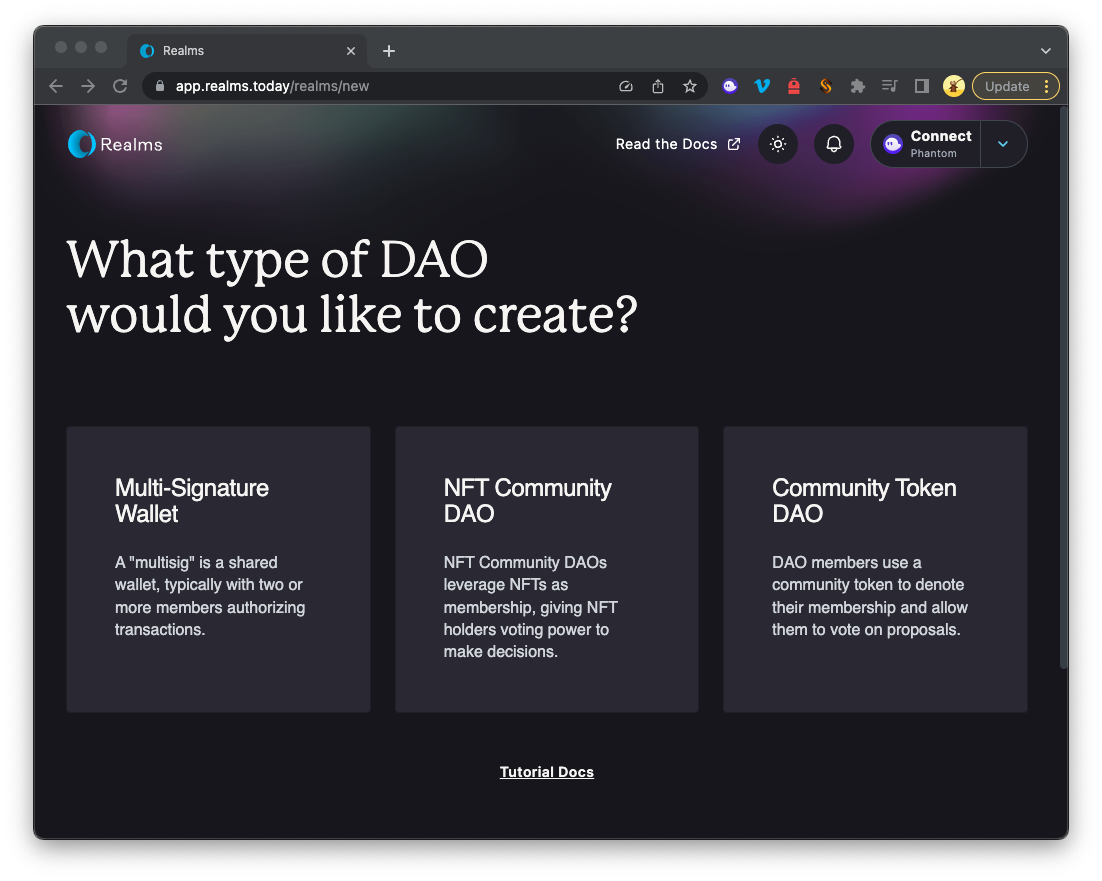This screenshot has width=1102, height=881.
Task: Reload the page
Action: point(120,86)
